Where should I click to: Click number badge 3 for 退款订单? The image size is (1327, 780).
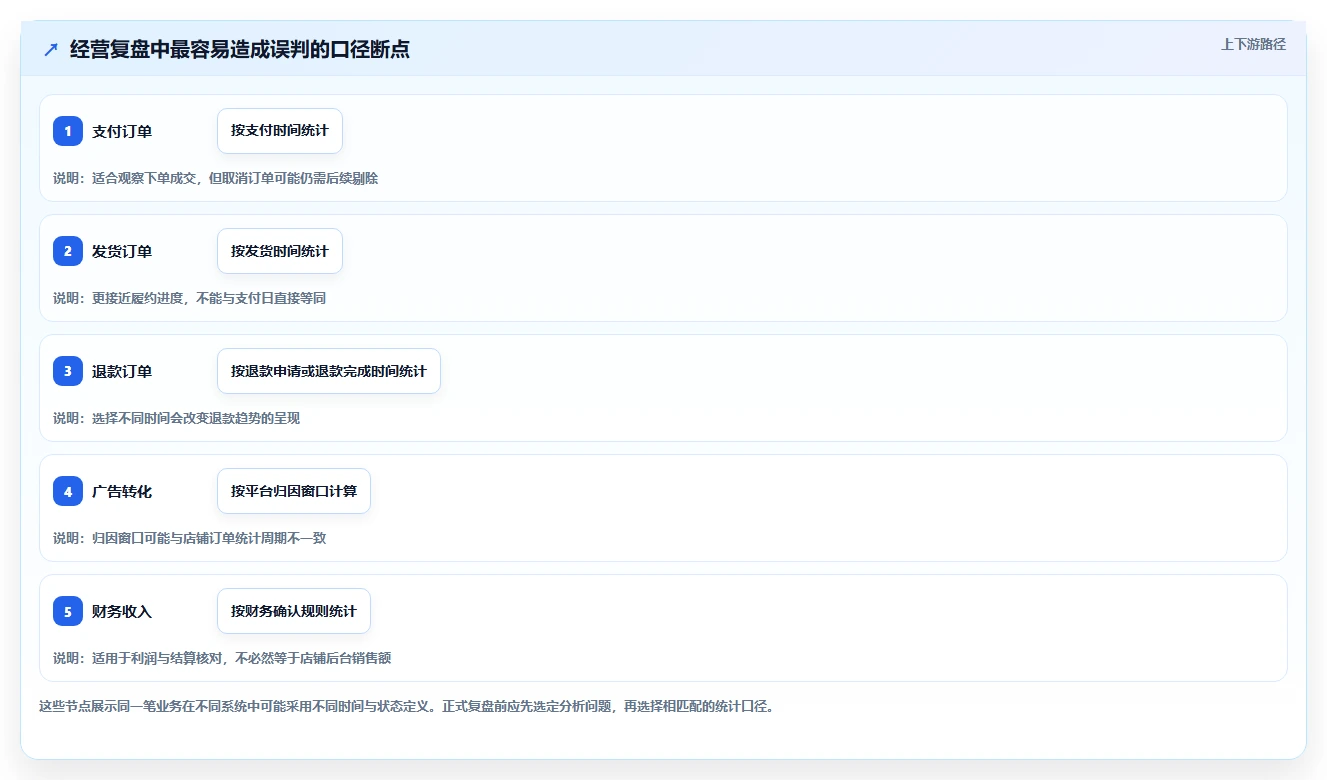[x=68, y=371]
